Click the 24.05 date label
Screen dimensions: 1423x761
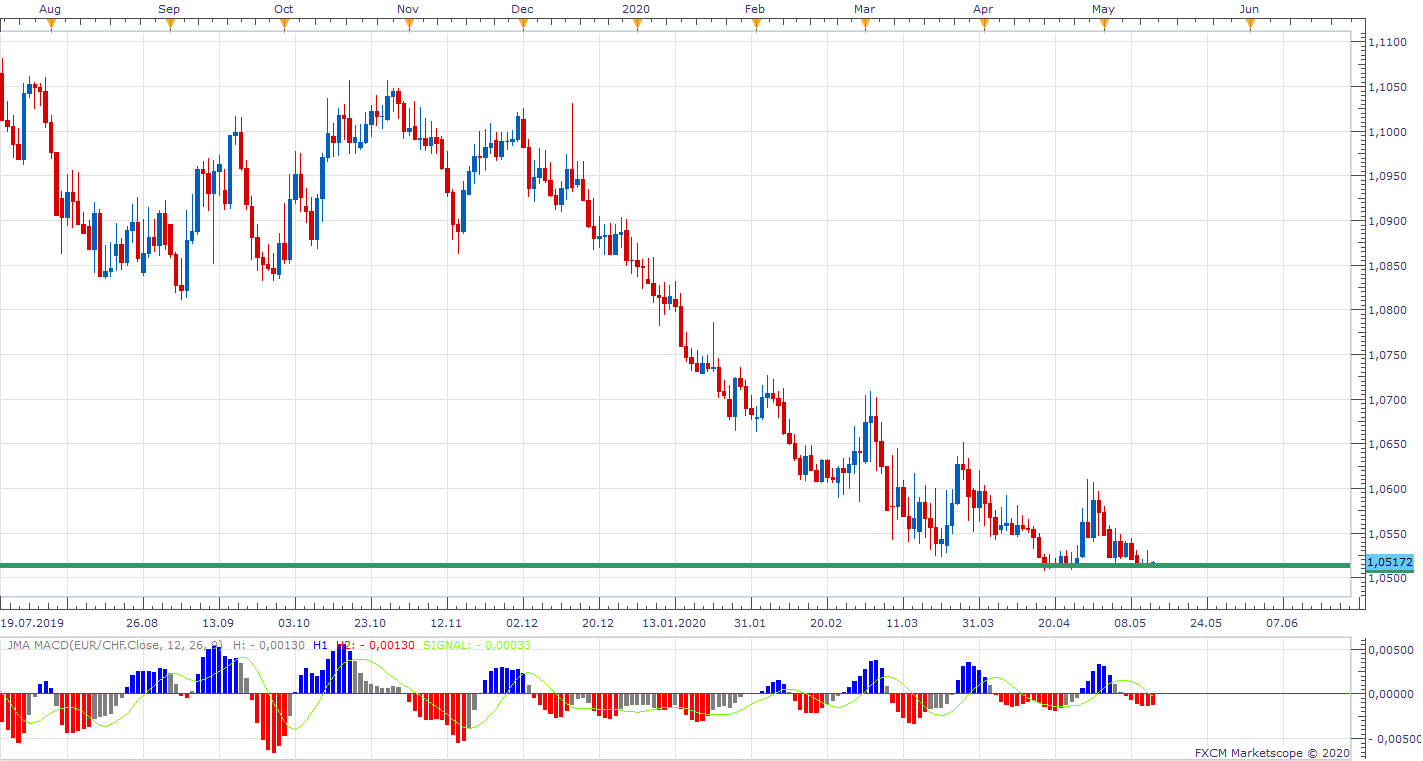tap(1205, 622)
